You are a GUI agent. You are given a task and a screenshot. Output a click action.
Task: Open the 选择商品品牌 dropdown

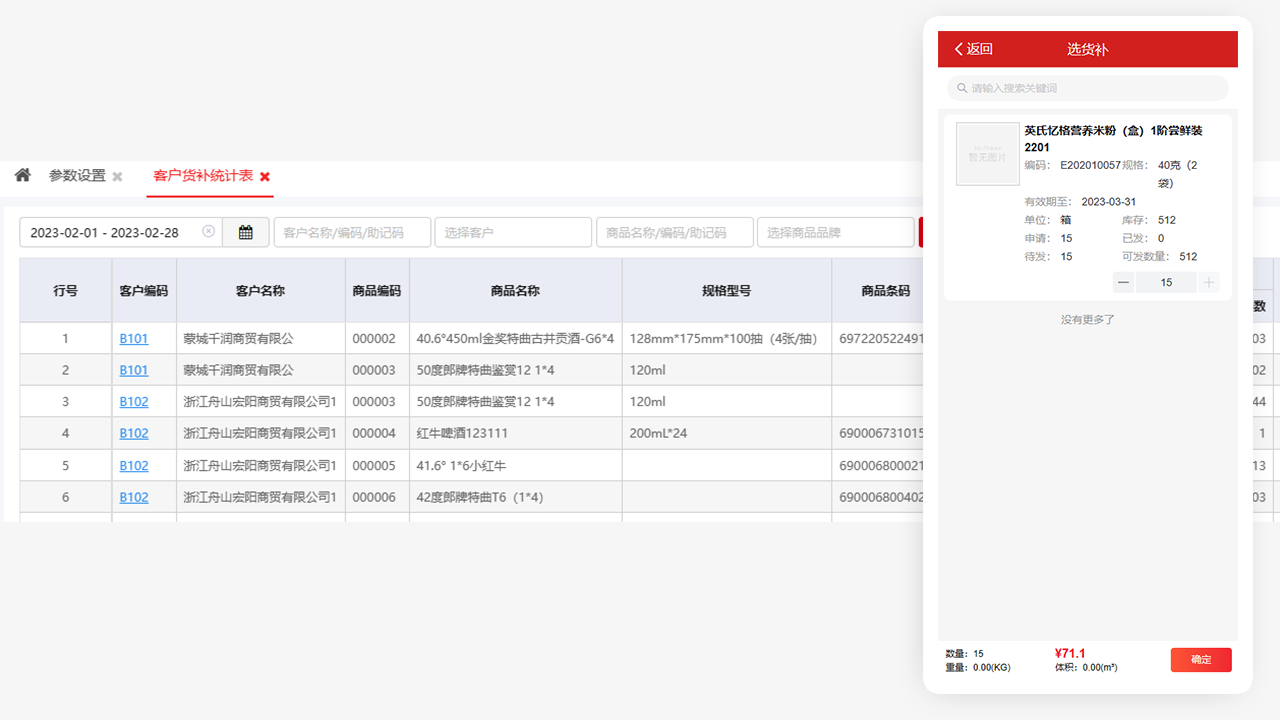[x=835, y=232]
